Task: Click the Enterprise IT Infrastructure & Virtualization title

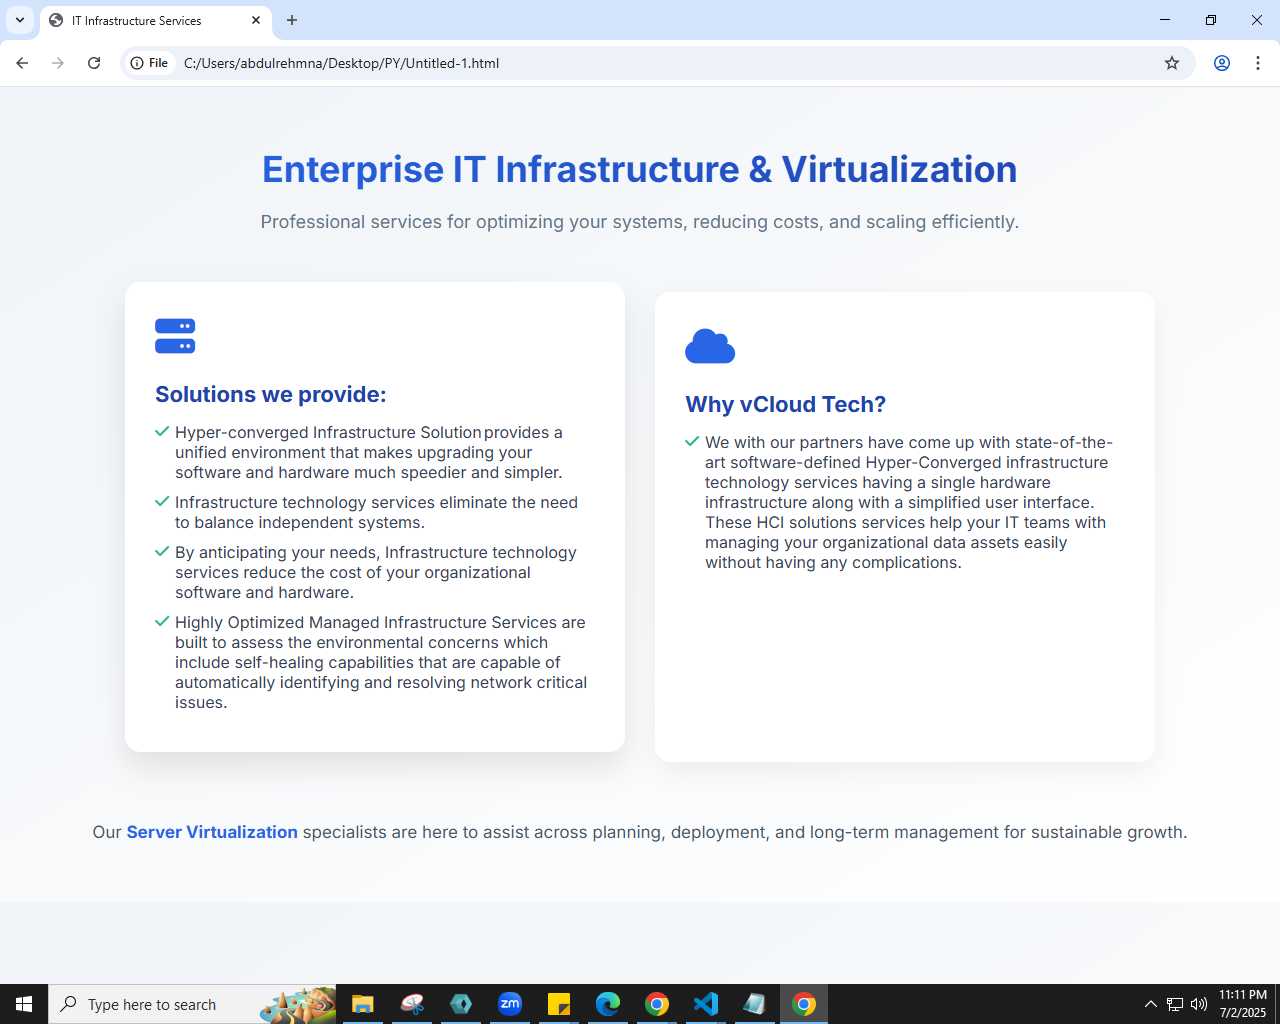Action: [640, 169]
